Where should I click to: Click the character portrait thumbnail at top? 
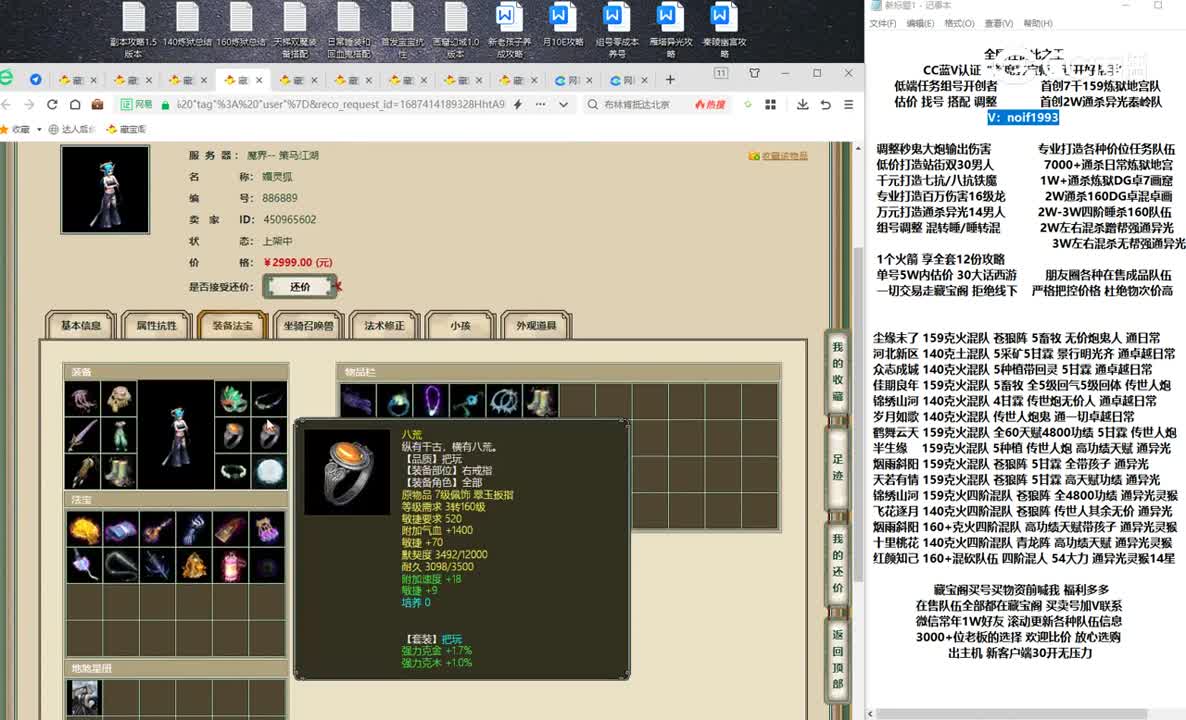point(105,189)
